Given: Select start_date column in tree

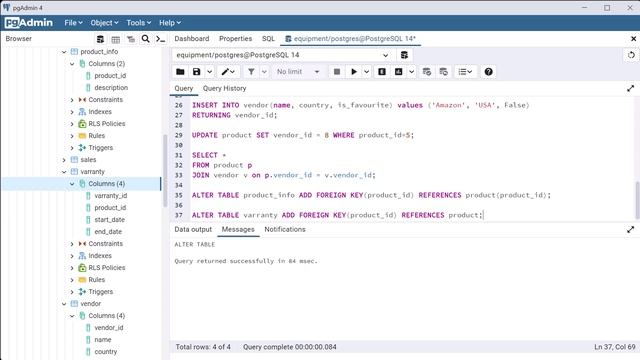Looking at the screenshot, I should [x=109, y=220].
